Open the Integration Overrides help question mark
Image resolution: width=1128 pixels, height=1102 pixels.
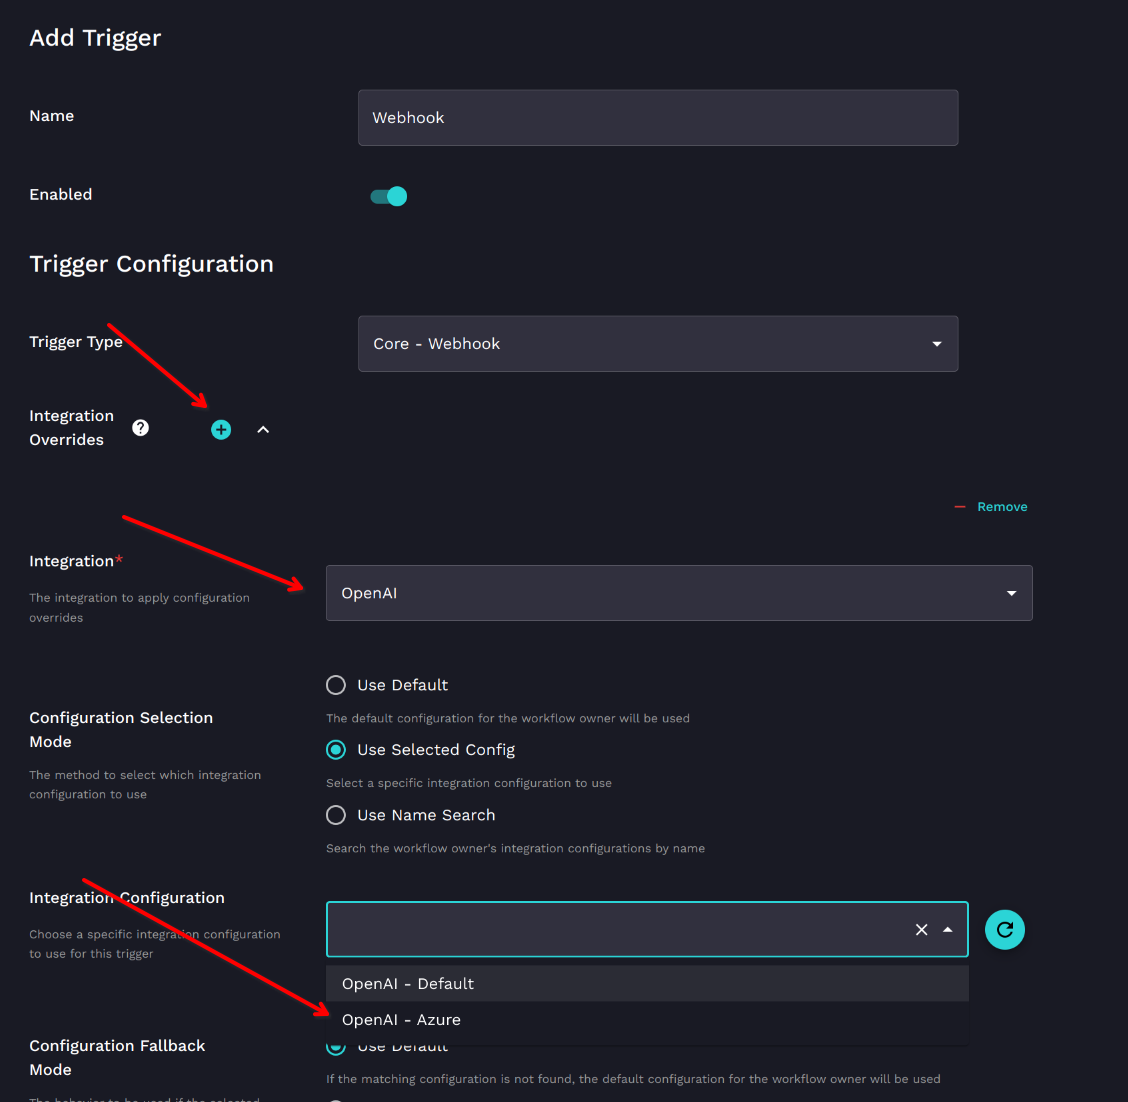141,428
